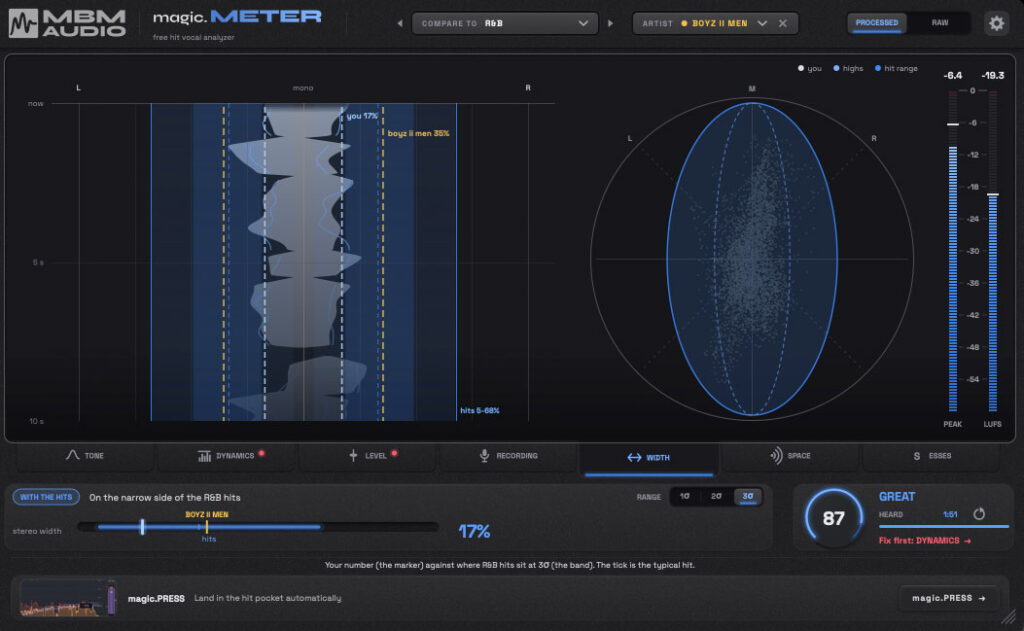Click the Recording microphone icon

click(x=485, y=456)
